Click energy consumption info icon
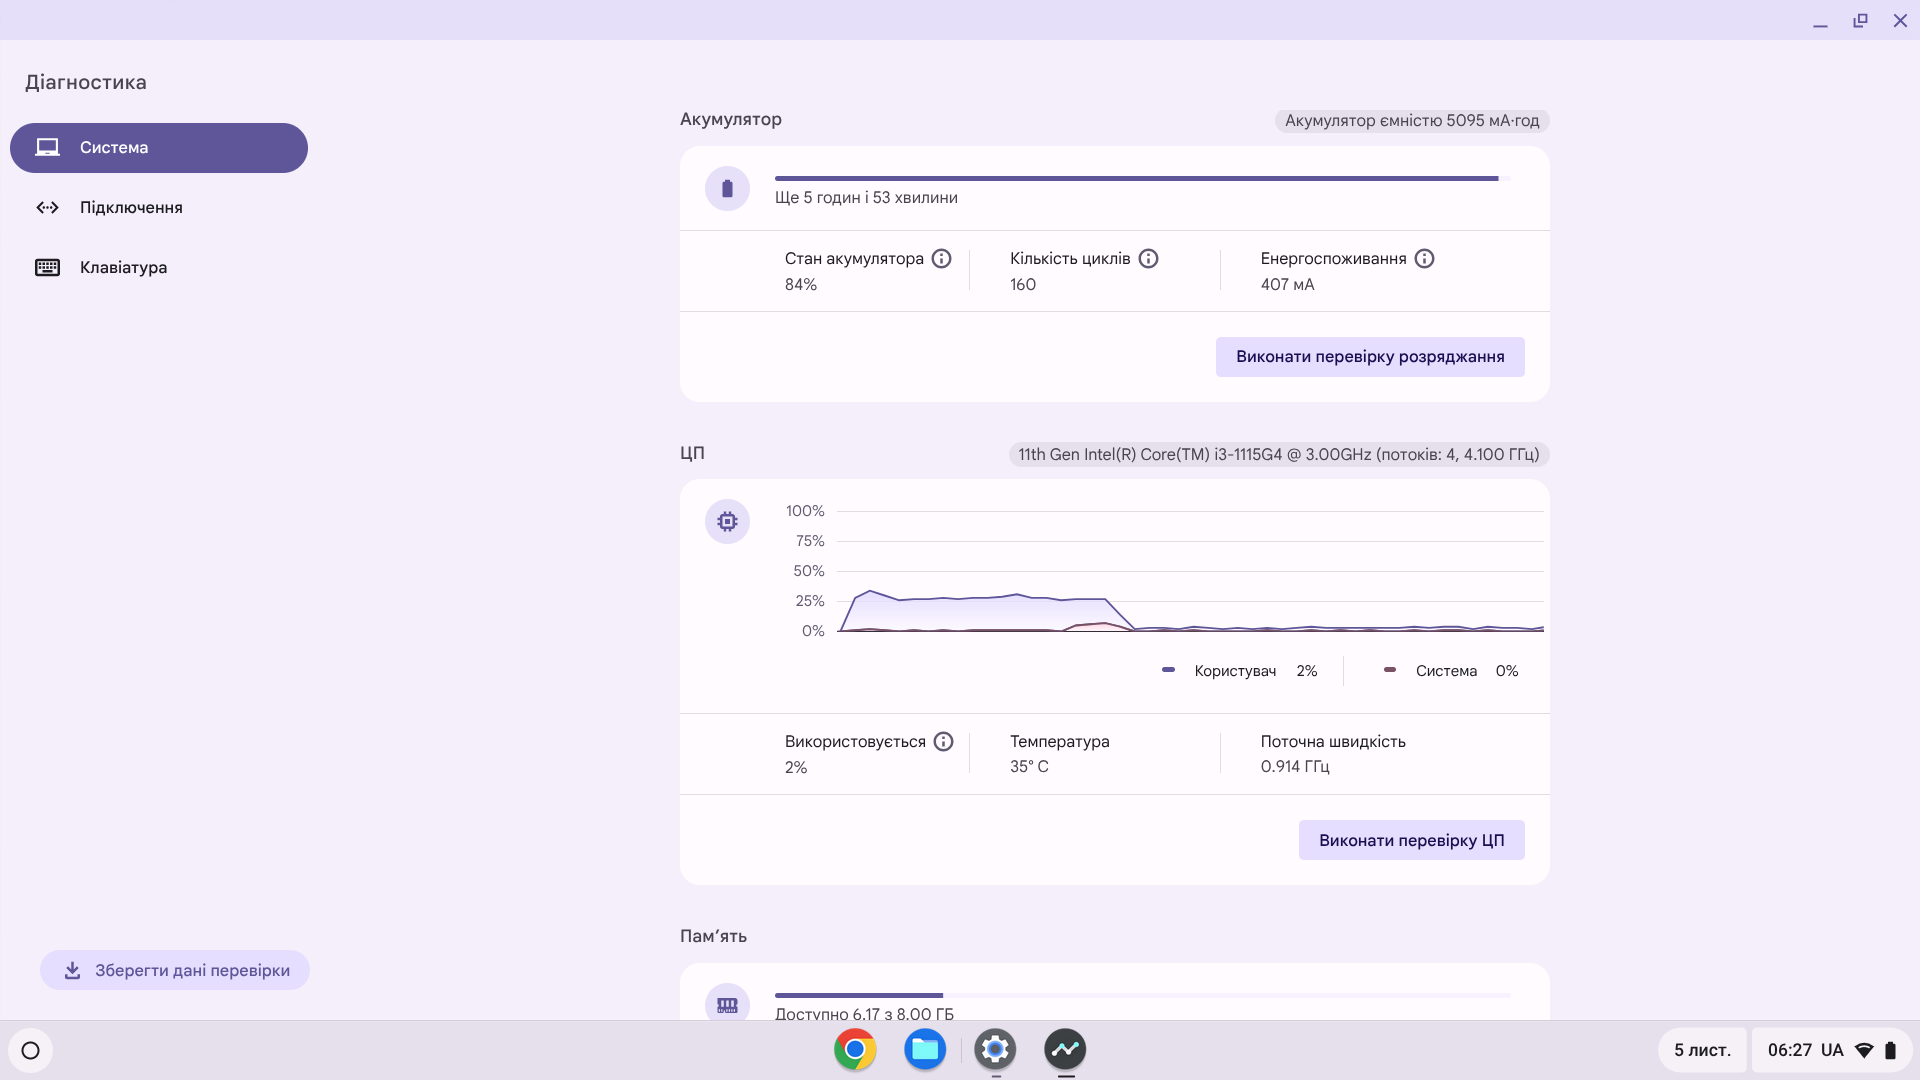This screenshot has width=1920, height=1080. [x=1424, y=259]
